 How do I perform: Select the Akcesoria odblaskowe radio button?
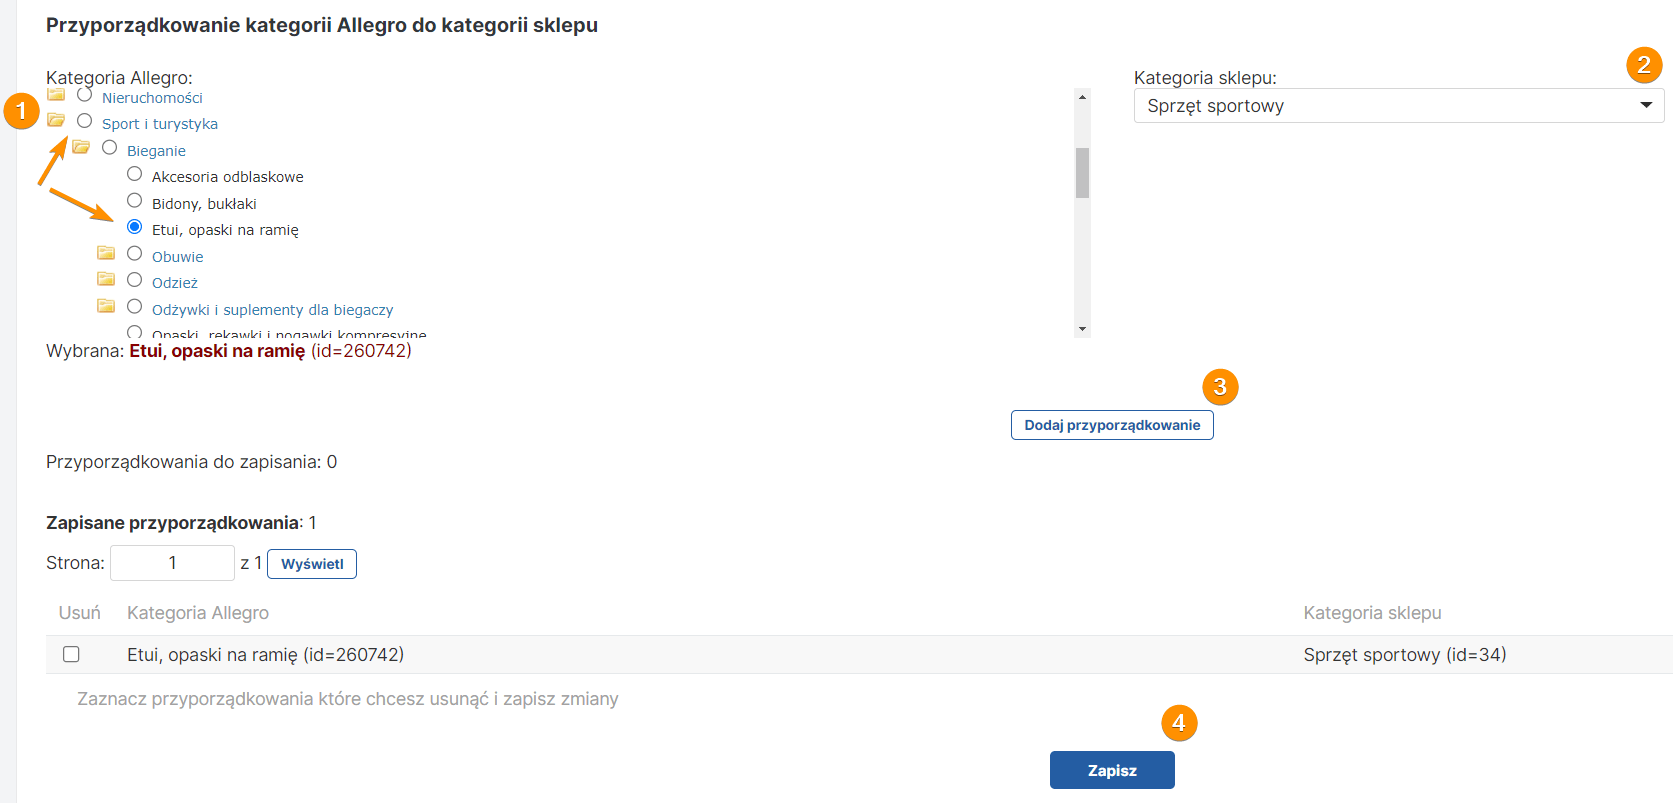pyautogui.click(x=135, y=174)
